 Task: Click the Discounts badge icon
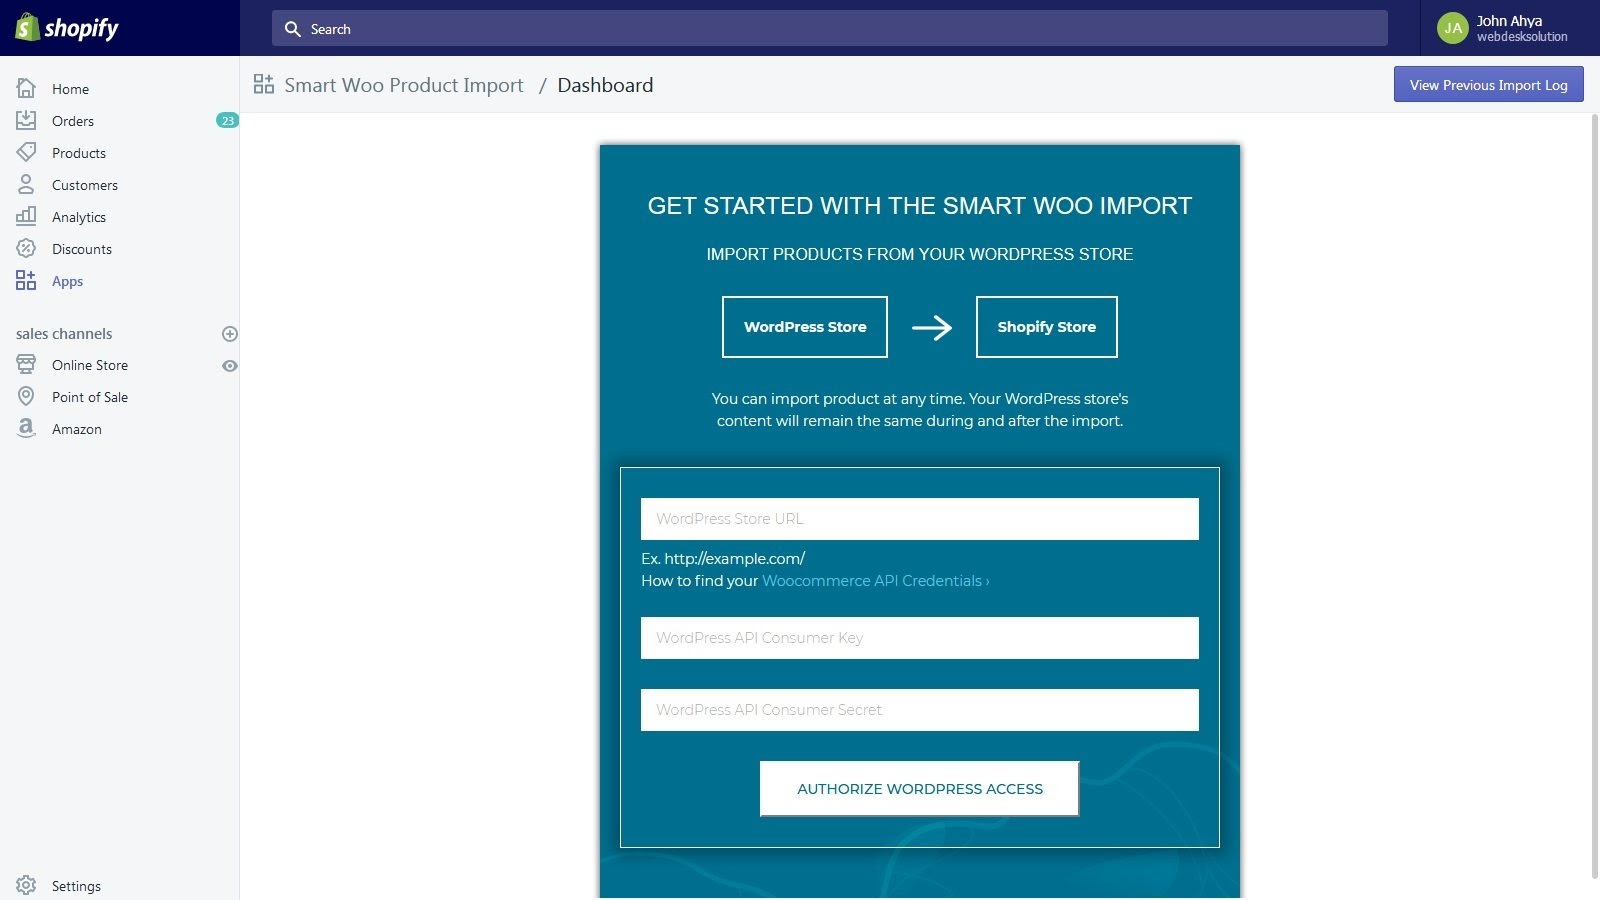tap(26, 248)
